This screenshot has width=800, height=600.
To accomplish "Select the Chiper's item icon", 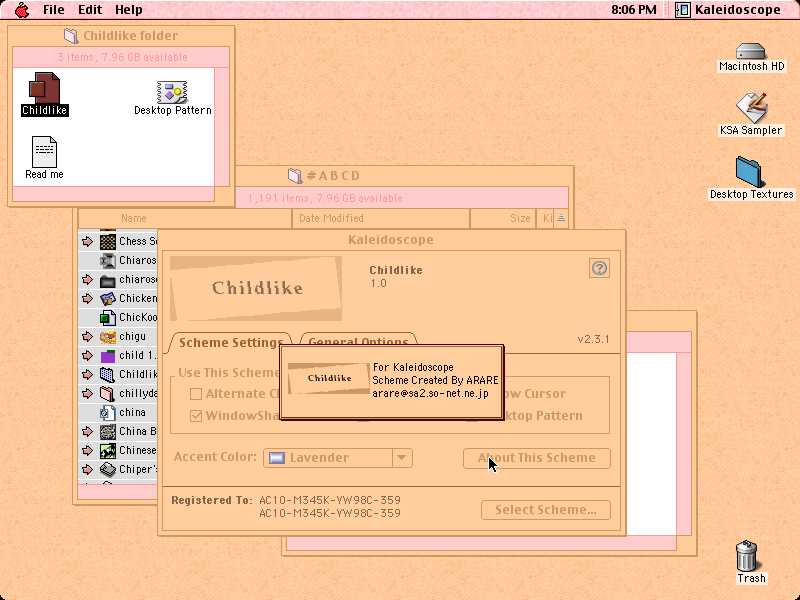I will 108,469.
